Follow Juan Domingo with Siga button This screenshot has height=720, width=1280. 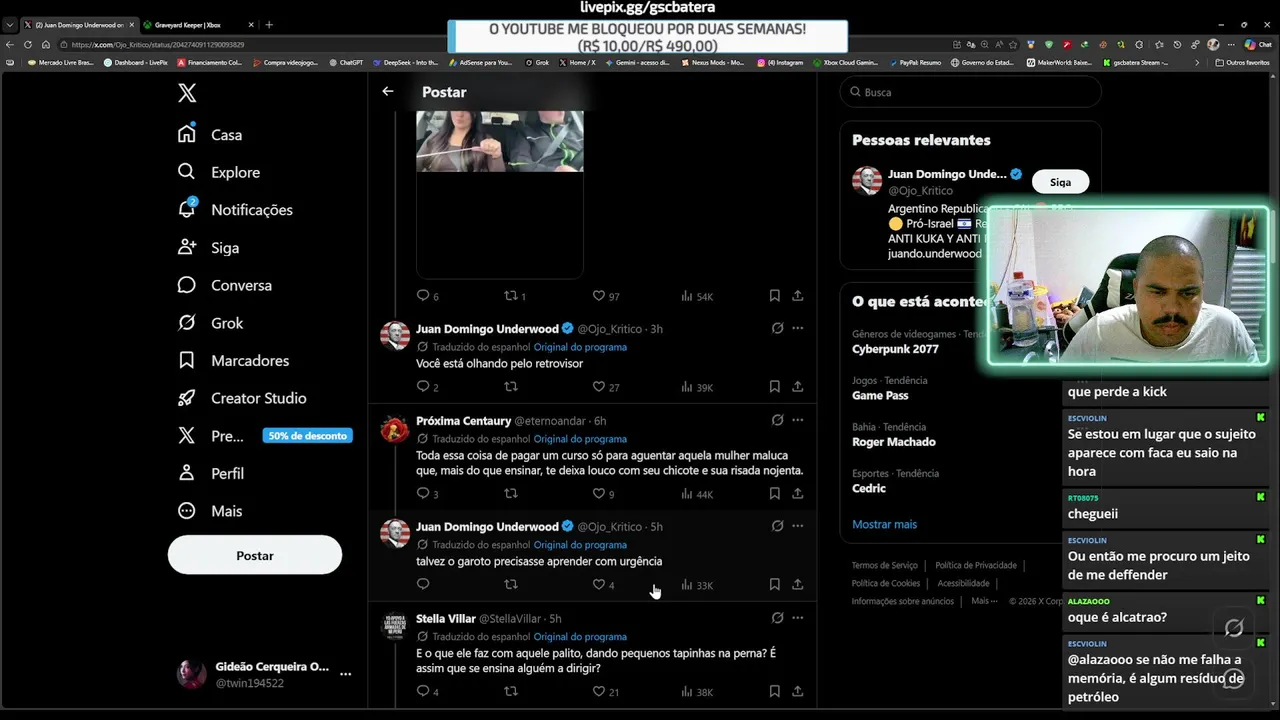(1060, 182)
